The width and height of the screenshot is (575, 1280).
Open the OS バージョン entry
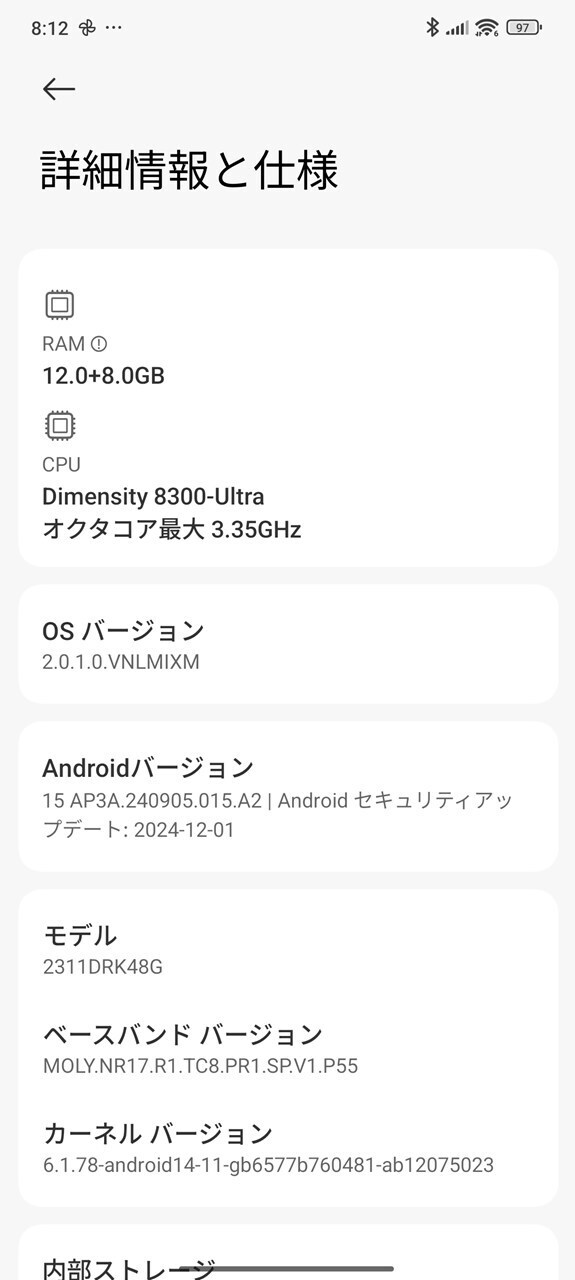tap(288, 644)
